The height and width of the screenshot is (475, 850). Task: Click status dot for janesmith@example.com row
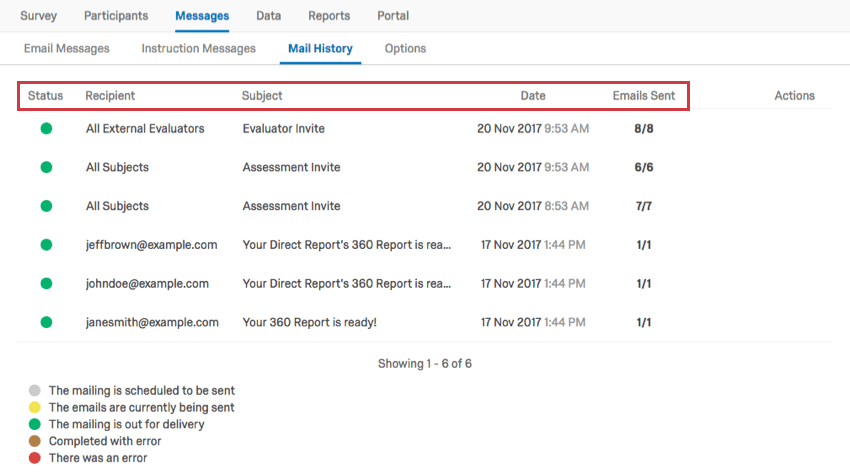pos(46,322)
